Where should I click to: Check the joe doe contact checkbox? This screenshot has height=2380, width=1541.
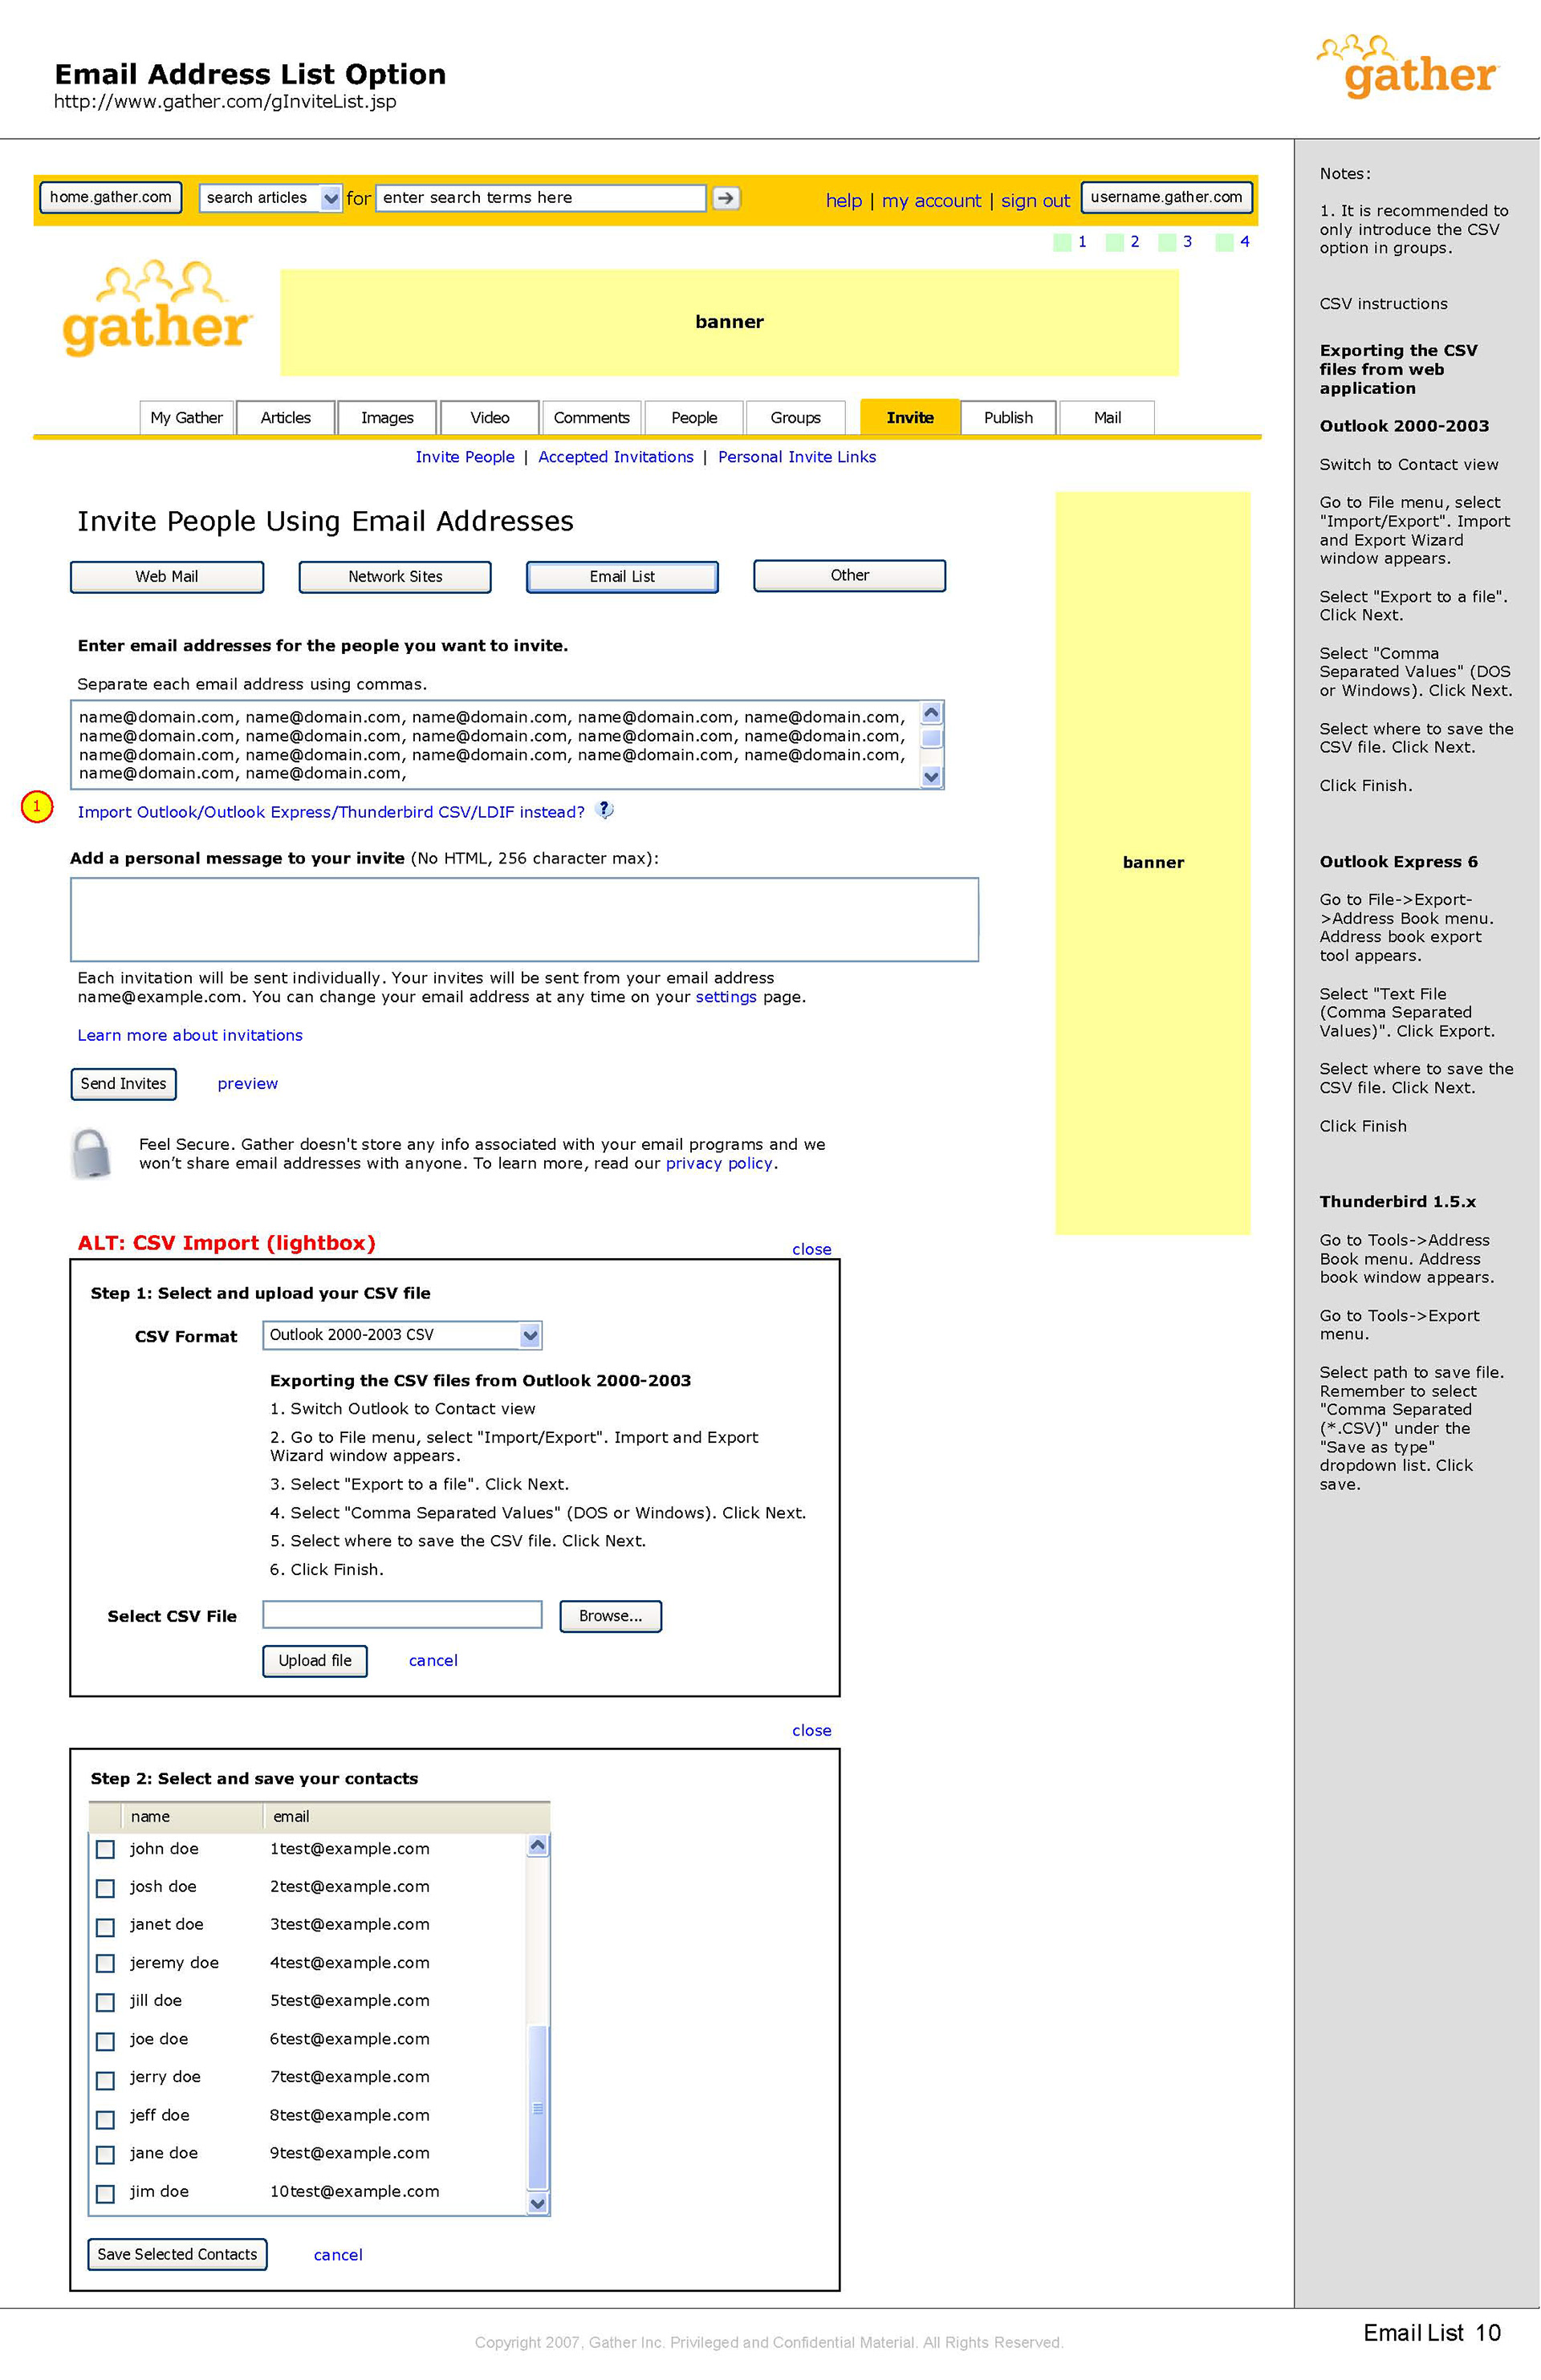[x=105, y=2041]
